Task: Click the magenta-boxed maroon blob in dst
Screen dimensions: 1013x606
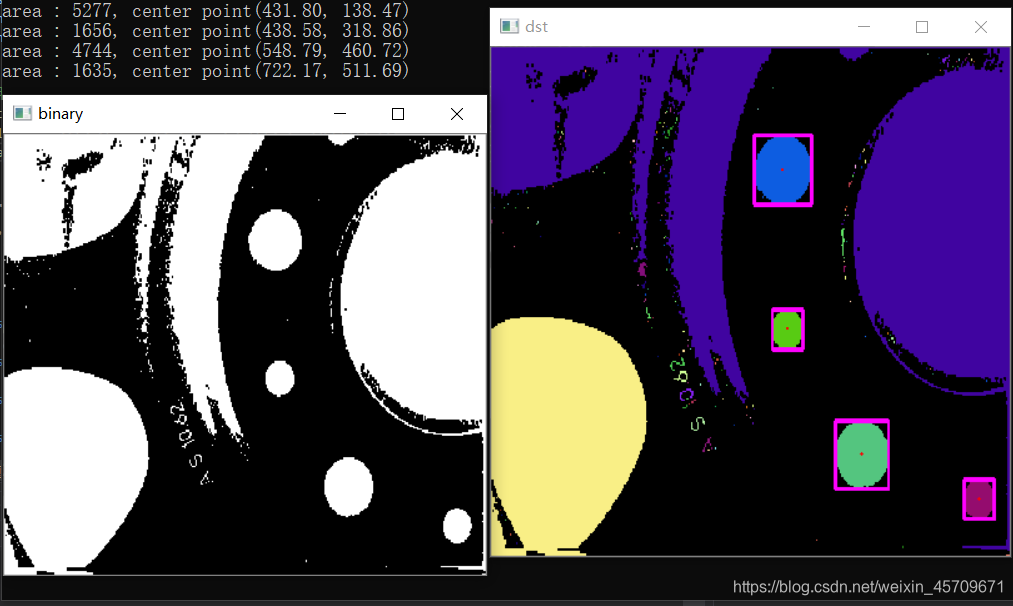Action: click(x=979, y=499)
